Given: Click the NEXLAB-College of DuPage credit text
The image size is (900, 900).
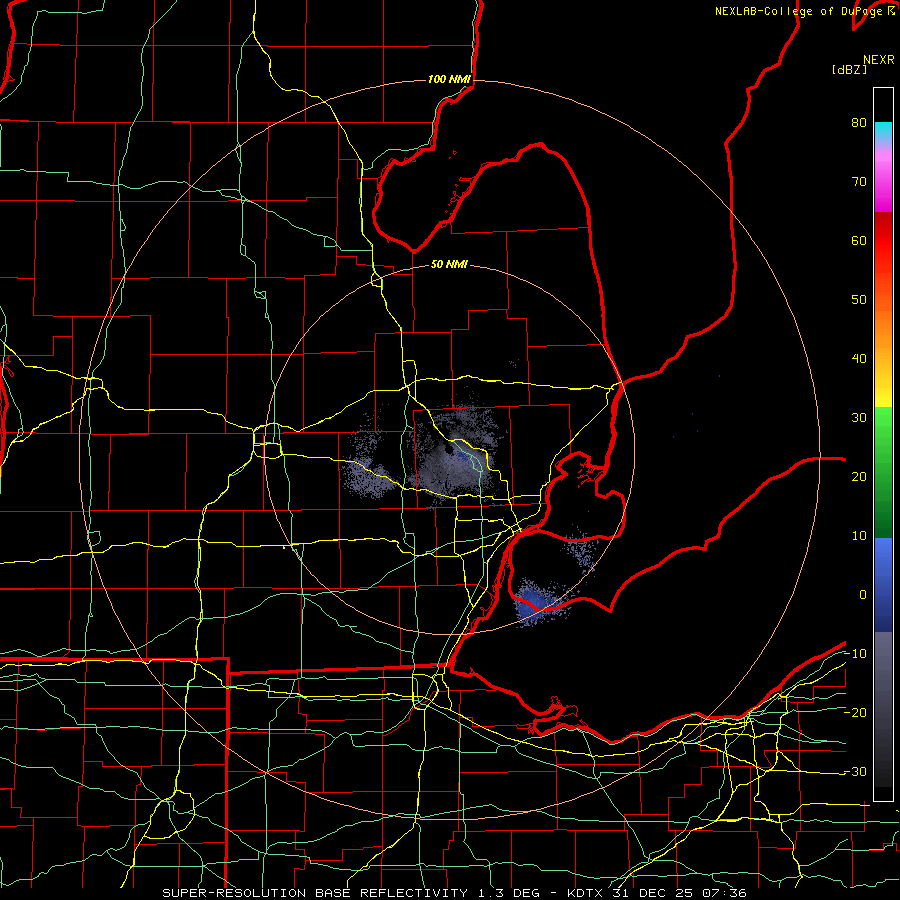Looking at the screenshot, I should (x=805, y=11).
